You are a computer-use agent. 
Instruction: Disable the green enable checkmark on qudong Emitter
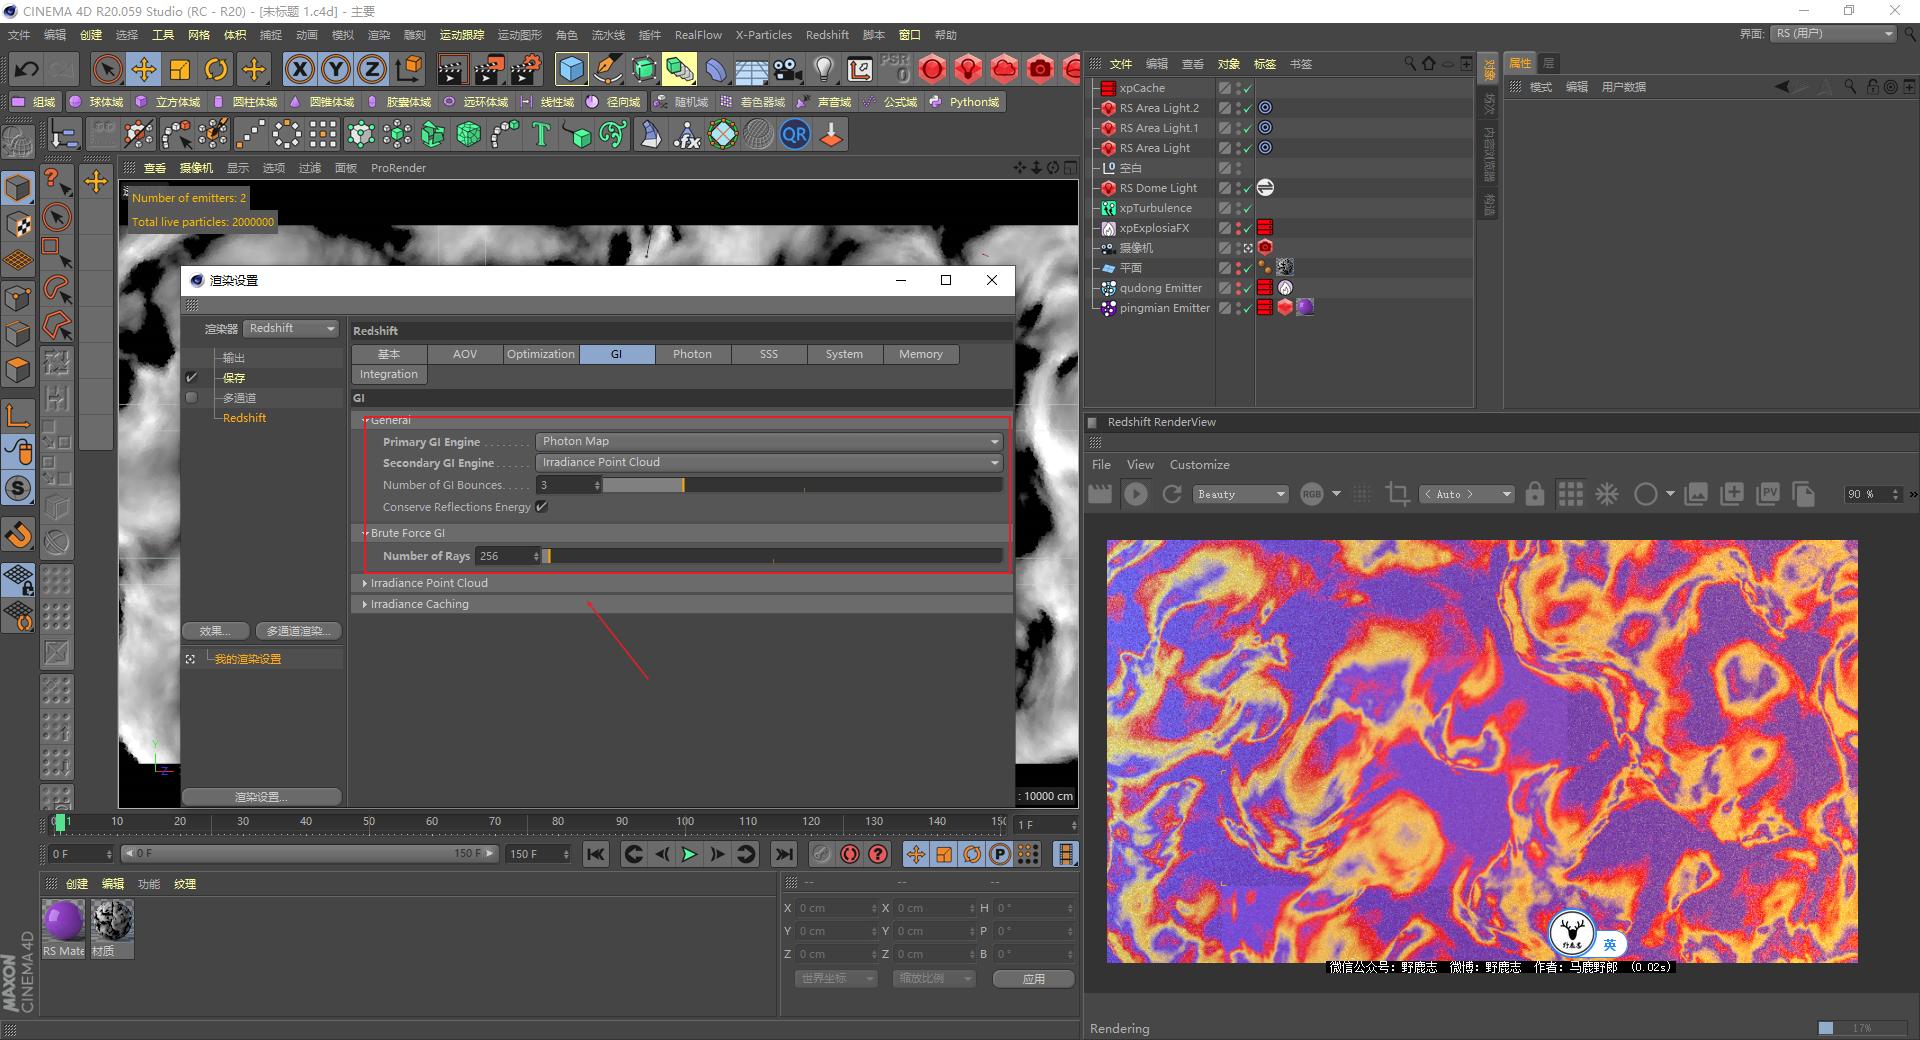click(x=1246, y=288)
